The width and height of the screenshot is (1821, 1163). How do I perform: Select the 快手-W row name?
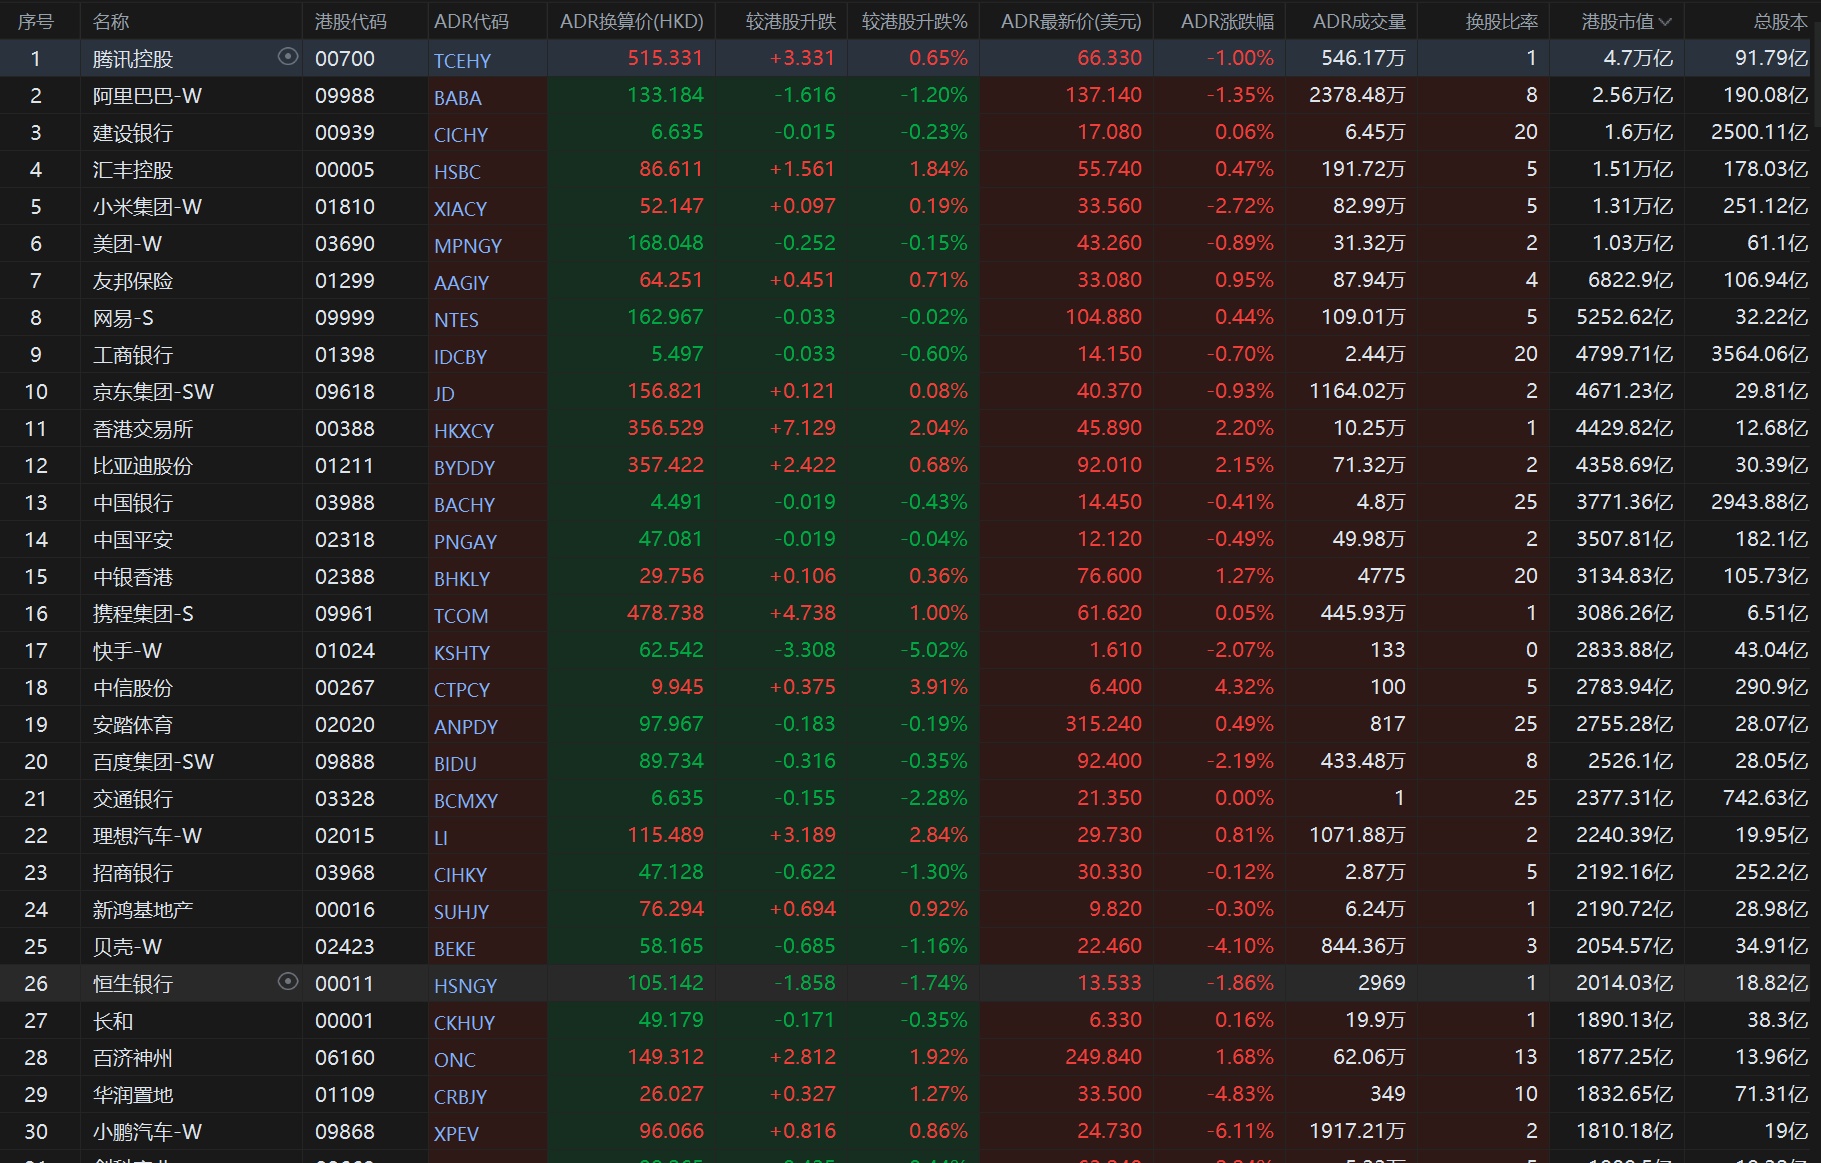click(x=127, y=651)
